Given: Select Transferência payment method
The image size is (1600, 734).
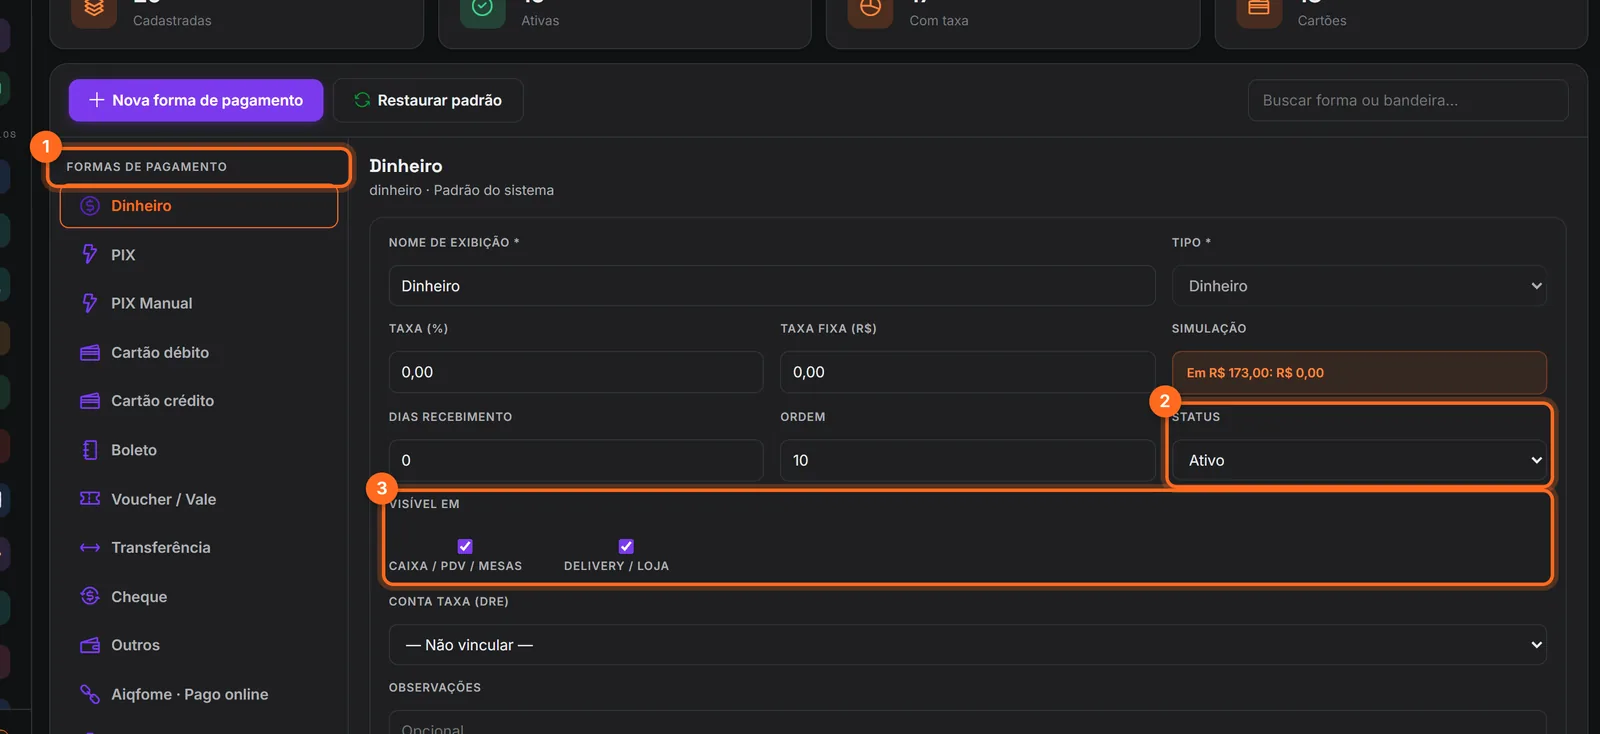Looking at the screenshot, I should (x=199, y=547).
